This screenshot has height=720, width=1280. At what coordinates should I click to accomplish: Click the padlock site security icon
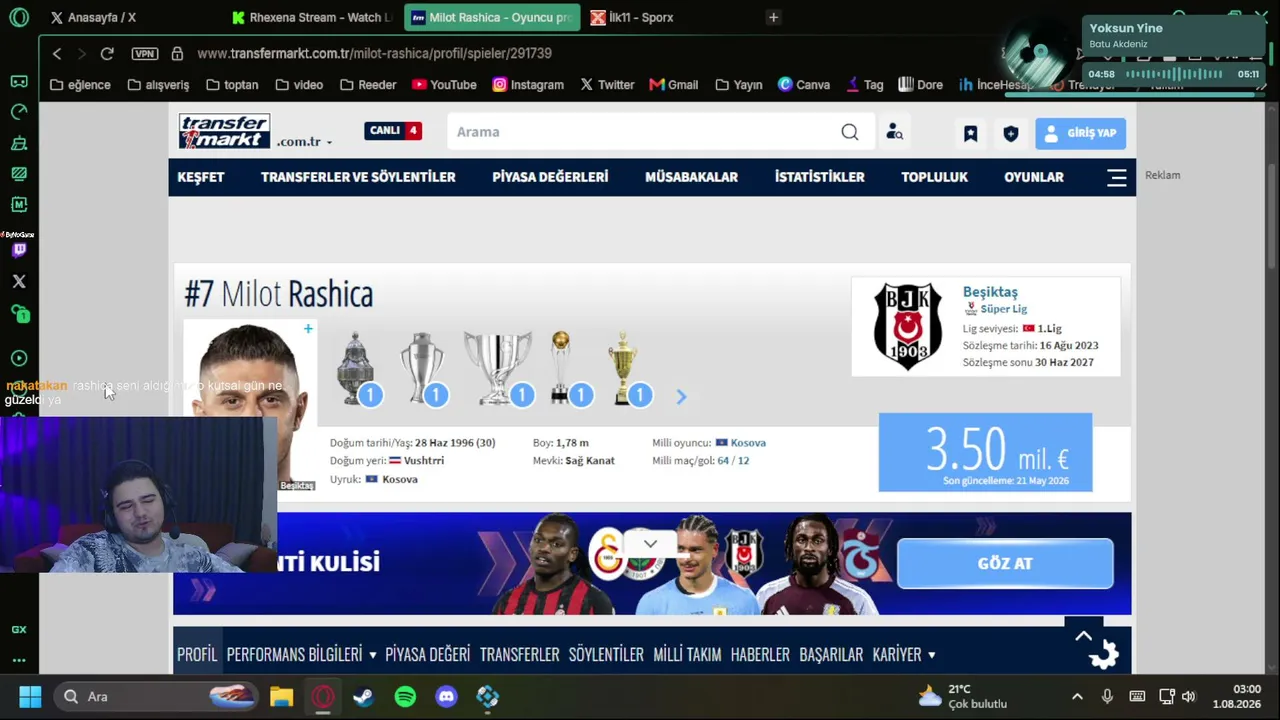pyautogui.click(x=177, y=53)
